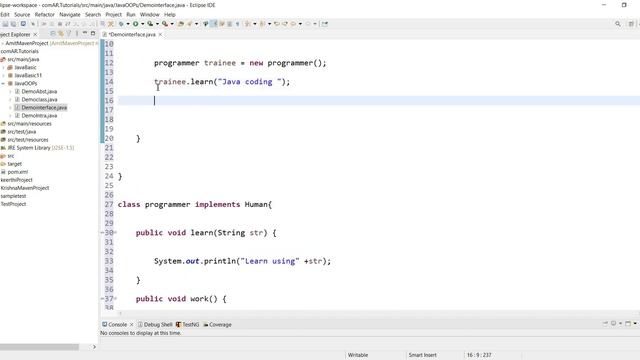This screenshot has height=360, width=640.
Task: Click the Forward navigation arrow in toolbar
Action: tap(308, 24)
